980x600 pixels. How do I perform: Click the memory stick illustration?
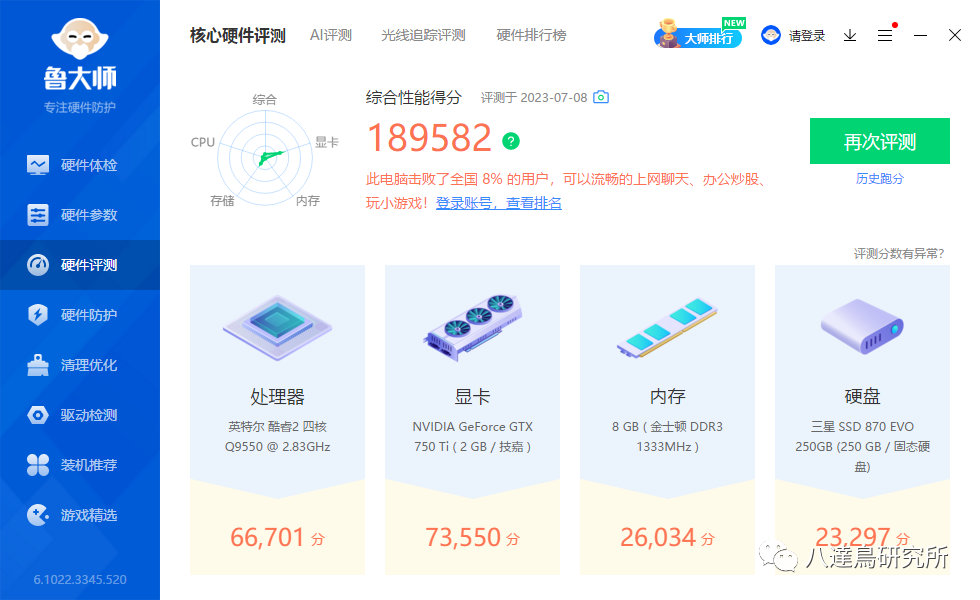click(667, 328)
